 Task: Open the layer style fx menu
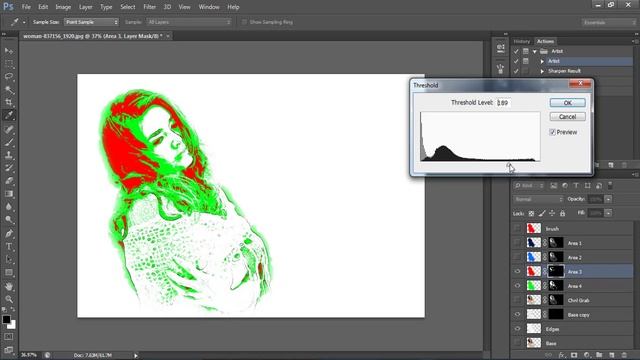tap(562, 356)
